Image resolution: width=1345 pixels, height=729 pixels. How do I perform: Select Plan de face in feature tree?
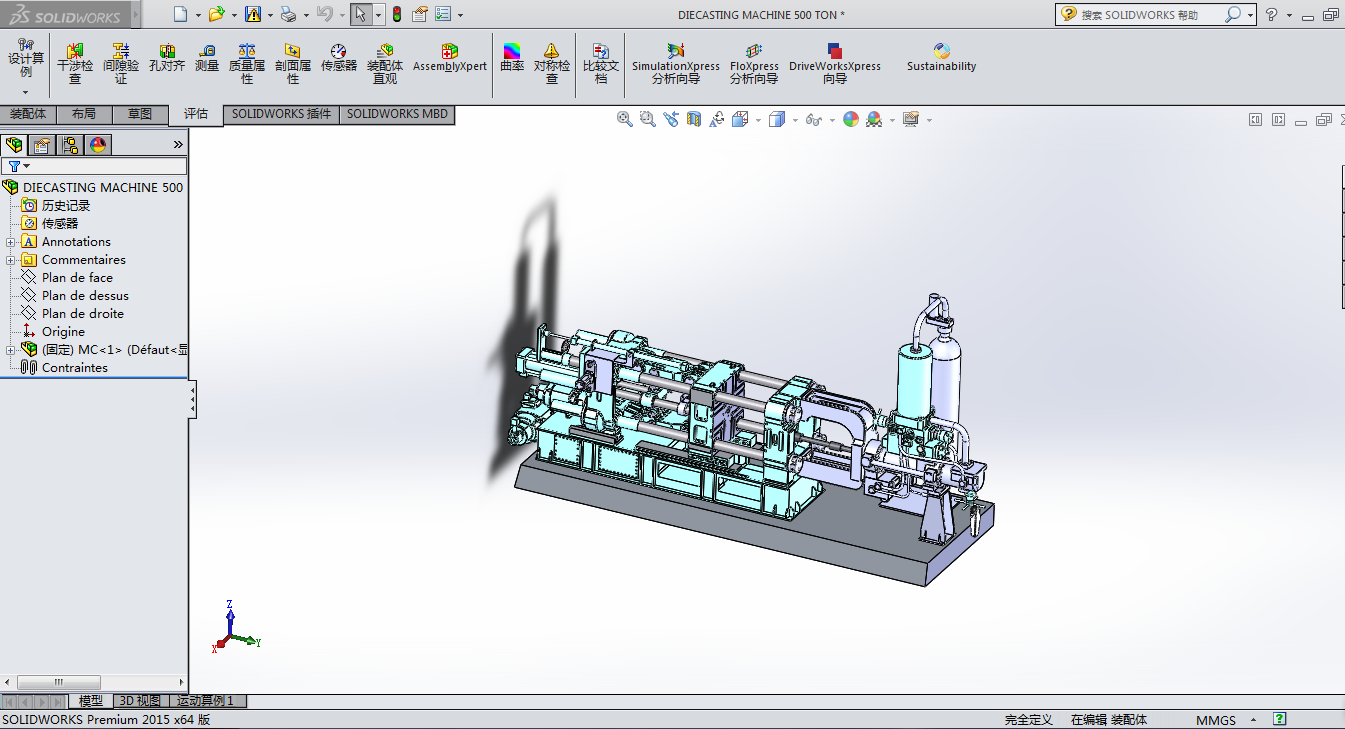[77, 278]
